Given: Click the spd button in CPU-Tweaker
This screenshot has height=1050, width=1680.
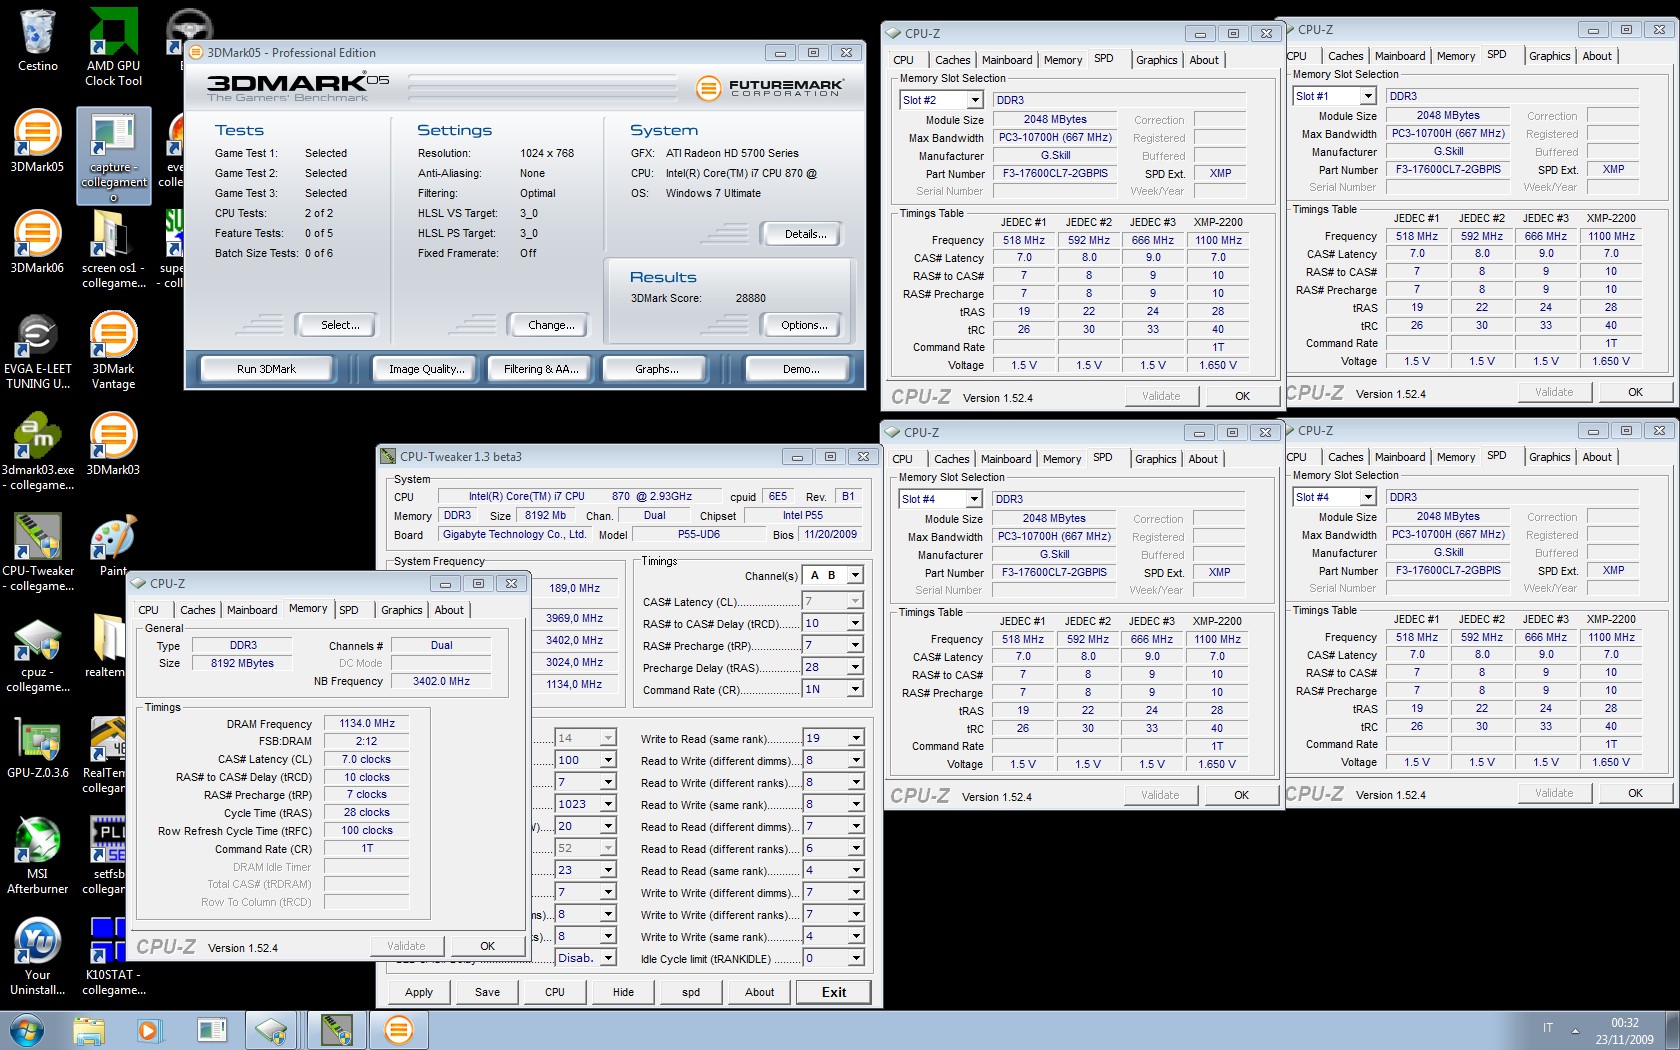Looking at the screenshot, I should click(691, 992).
